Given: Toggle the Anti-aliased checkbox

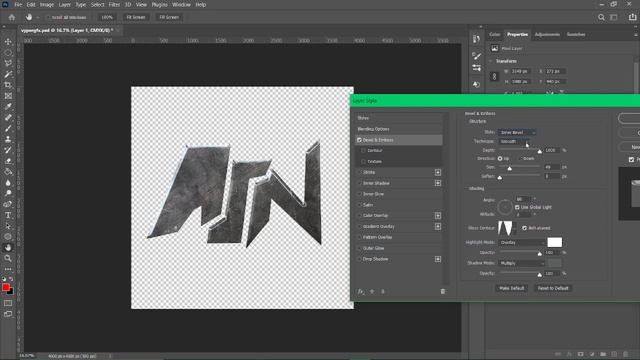Looking at the screenshot, I should pyautogui.click(x=524, y=228).
